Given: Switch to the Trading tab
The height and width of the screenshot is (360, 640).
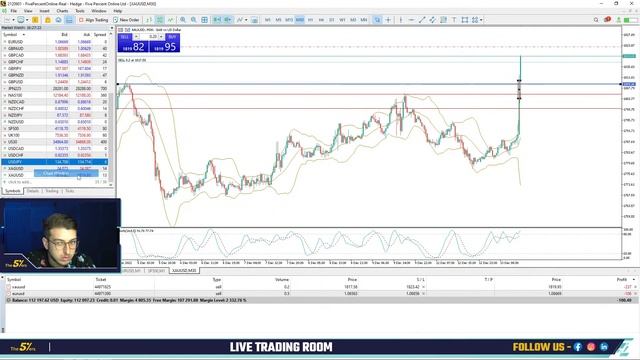Looking at the screenshot, I should click(x=52, y=191).
